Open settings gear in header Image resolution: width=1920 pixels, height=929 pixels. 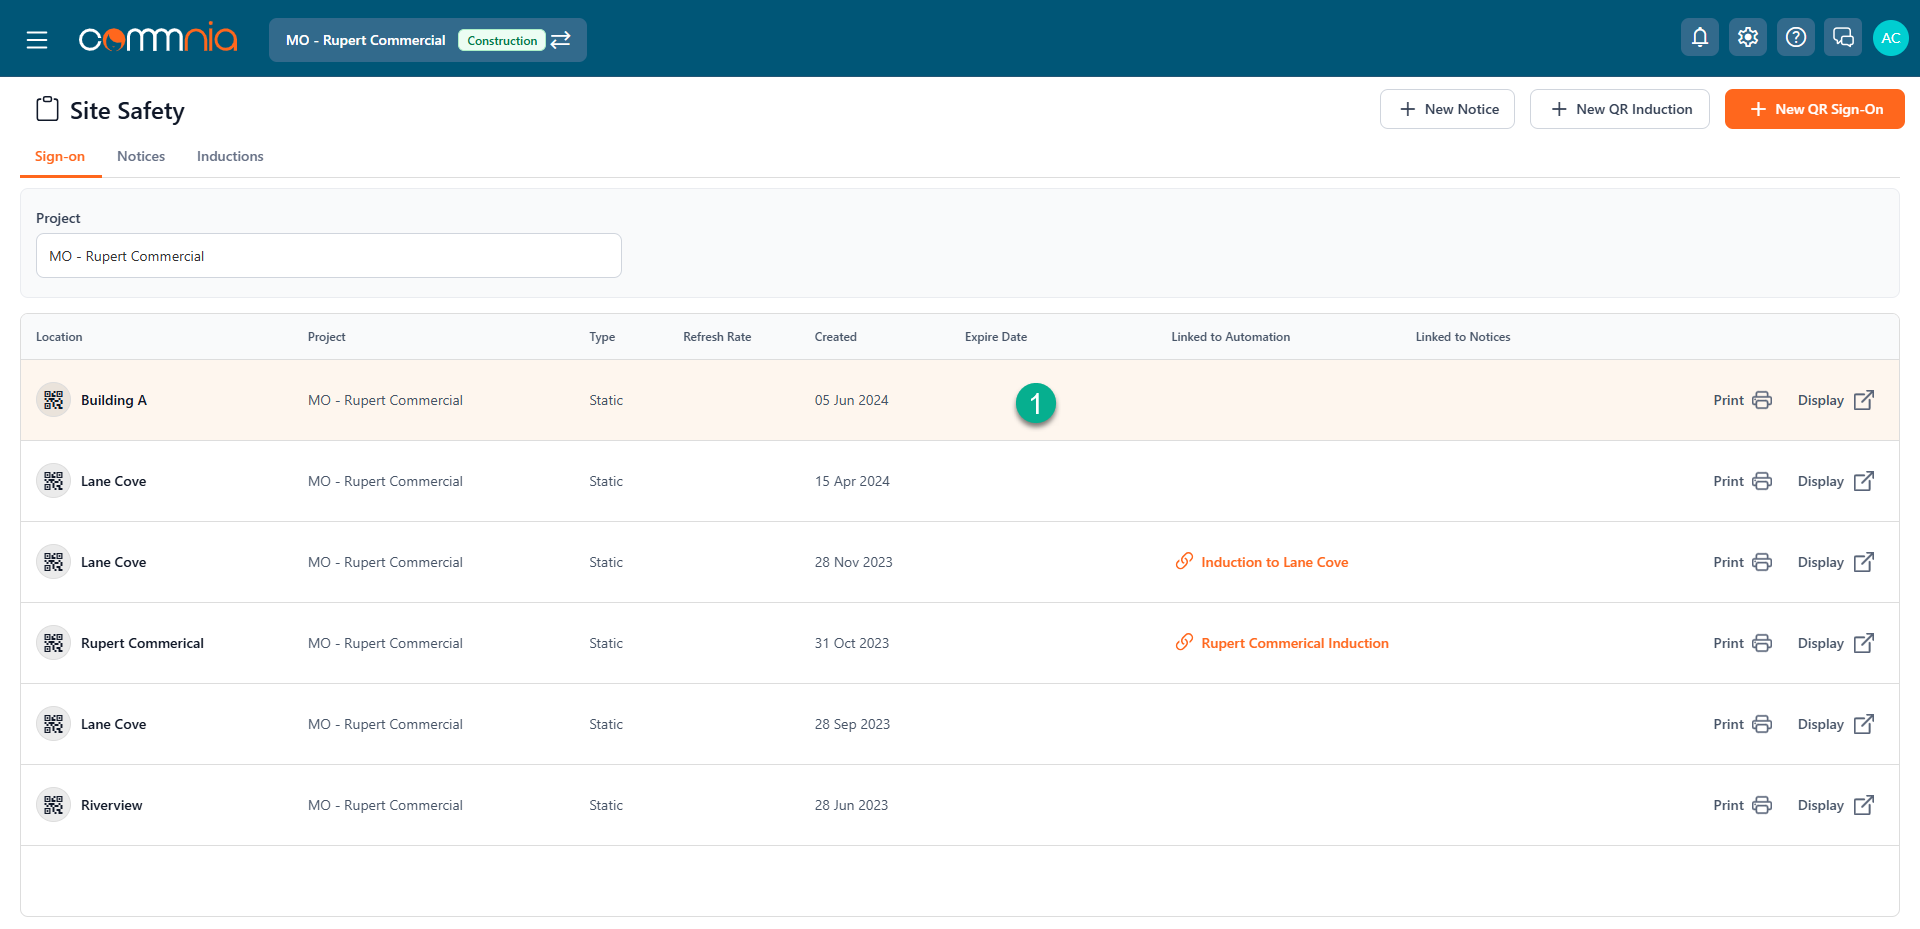point(1748,37)
